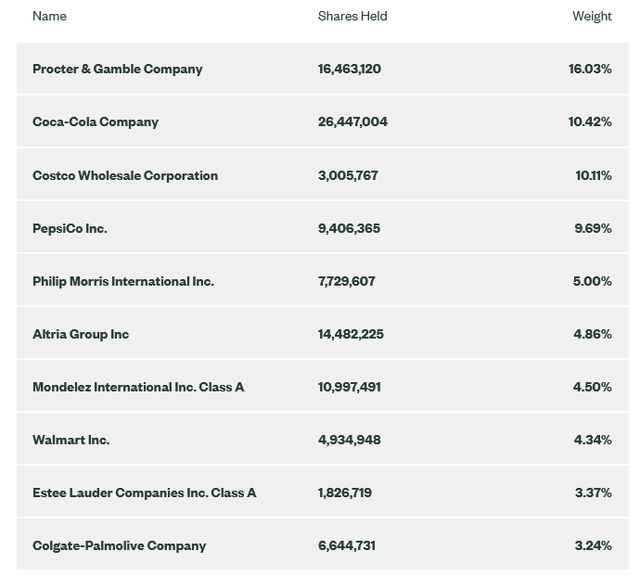640x576 pixels.
Task: Select Estee Lauder Companies Inc. Class A
Action: point(144,493)
